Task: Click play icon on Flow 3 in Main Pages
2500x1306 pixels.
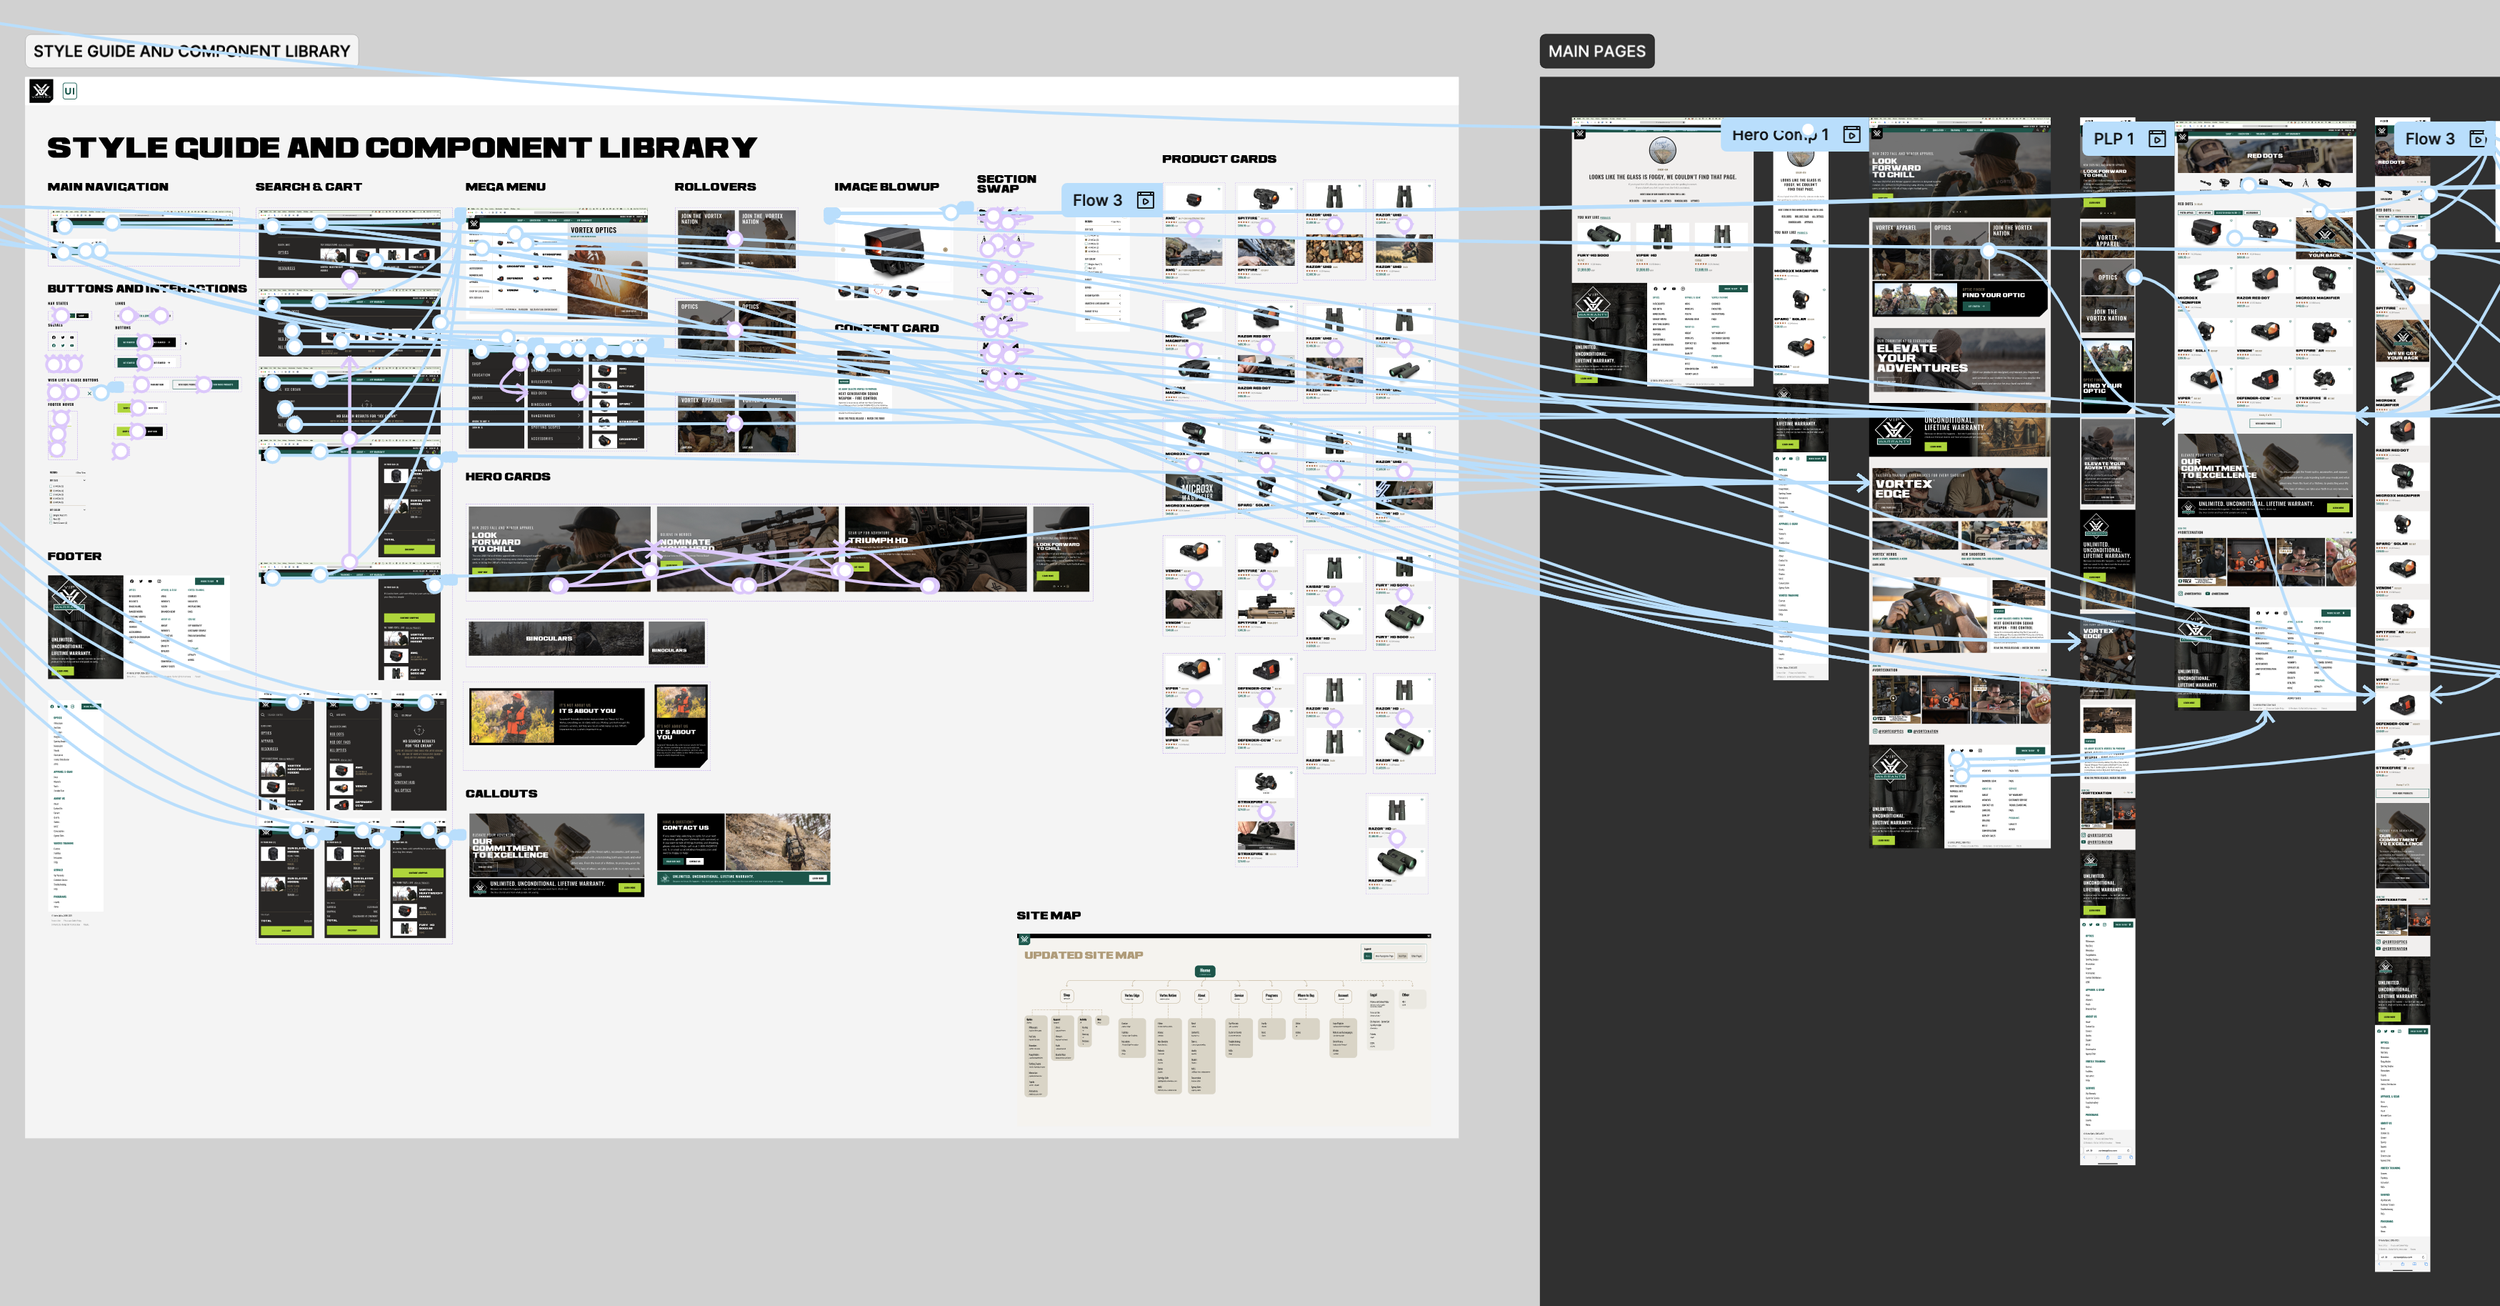Action: pos(2477,139)
